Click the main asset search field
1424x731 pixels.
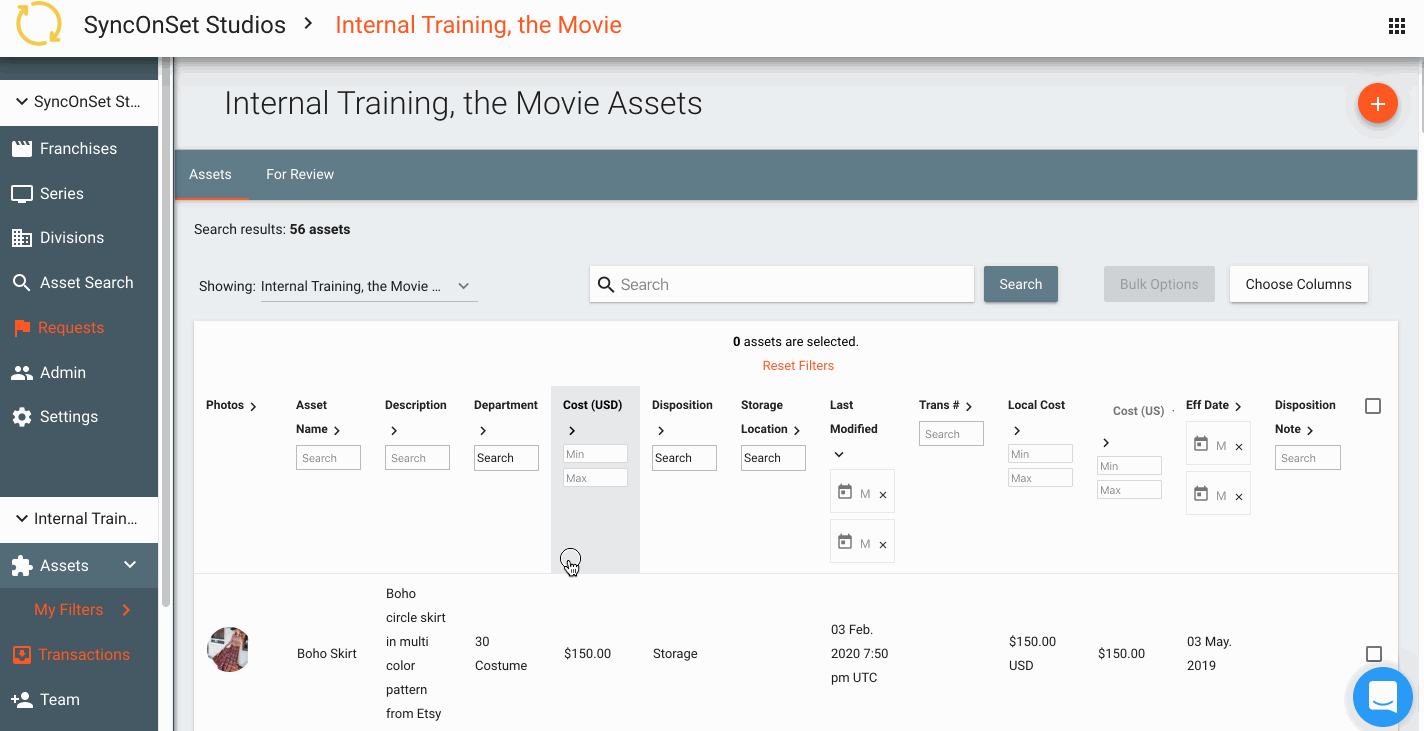(x=782, y=284)
